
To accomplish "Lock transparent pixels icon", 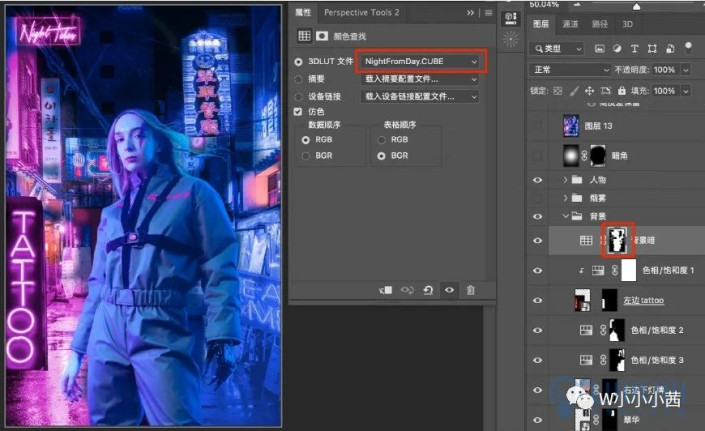I will 558,91.
